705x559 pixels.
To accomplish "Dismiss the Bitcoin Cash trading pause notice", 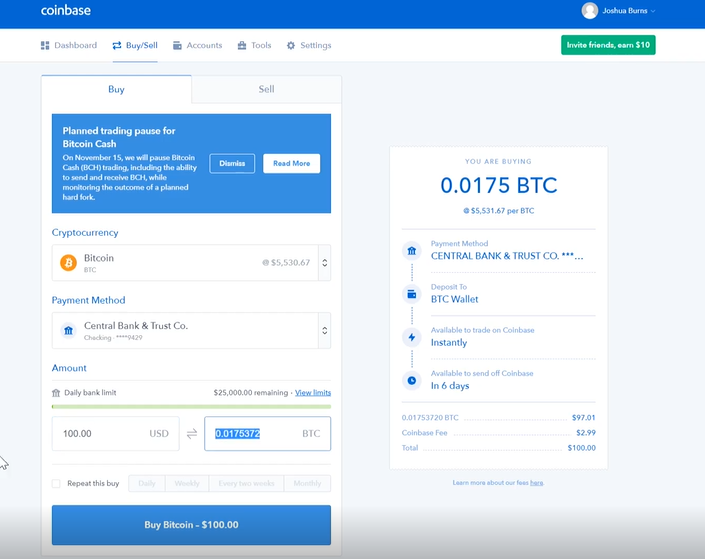I will coord(232,163).
